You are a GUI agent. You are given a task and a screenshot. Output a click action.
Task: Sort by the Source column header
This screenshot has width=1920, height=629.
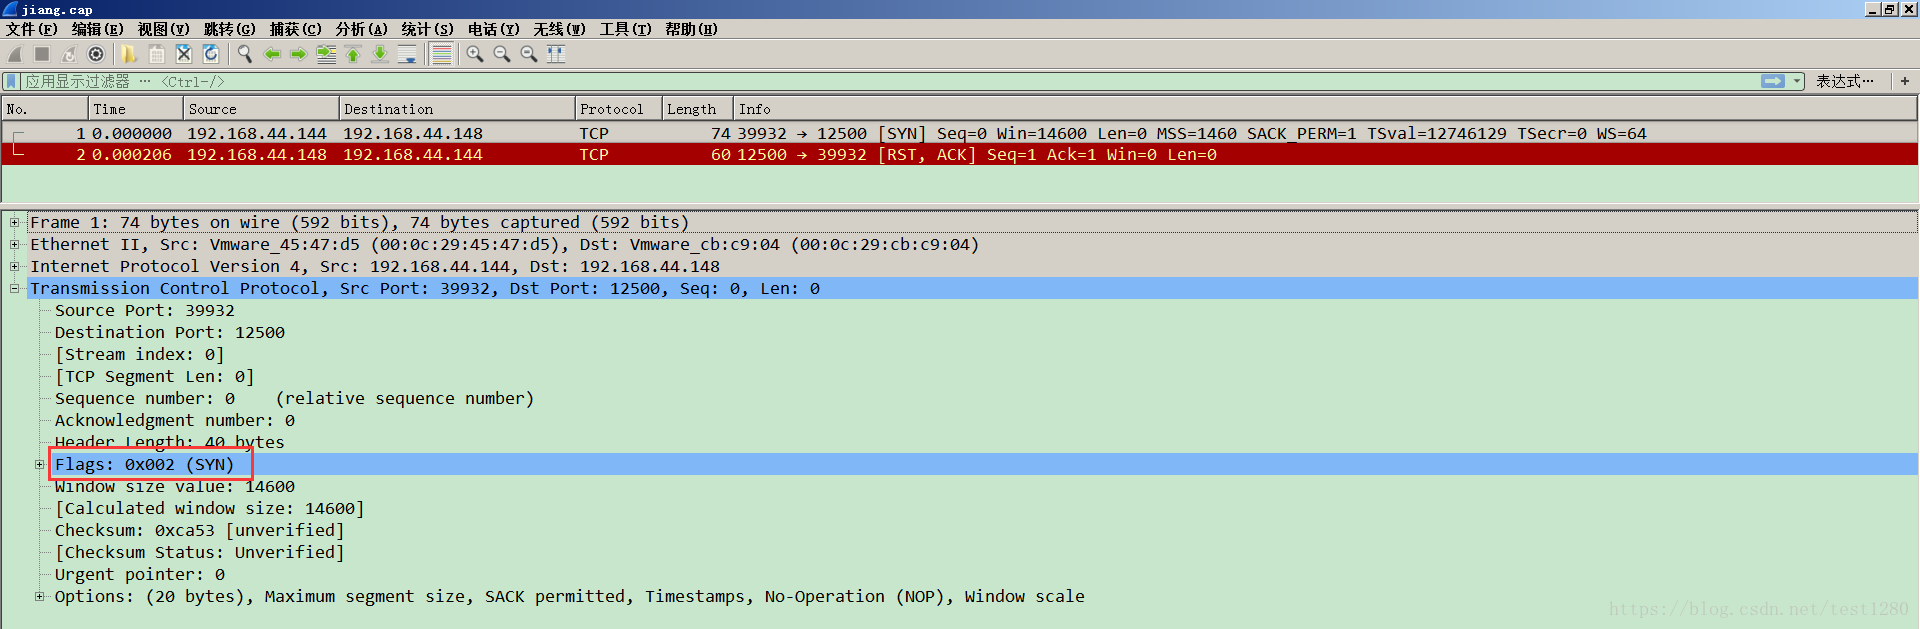tap(261, 109)
